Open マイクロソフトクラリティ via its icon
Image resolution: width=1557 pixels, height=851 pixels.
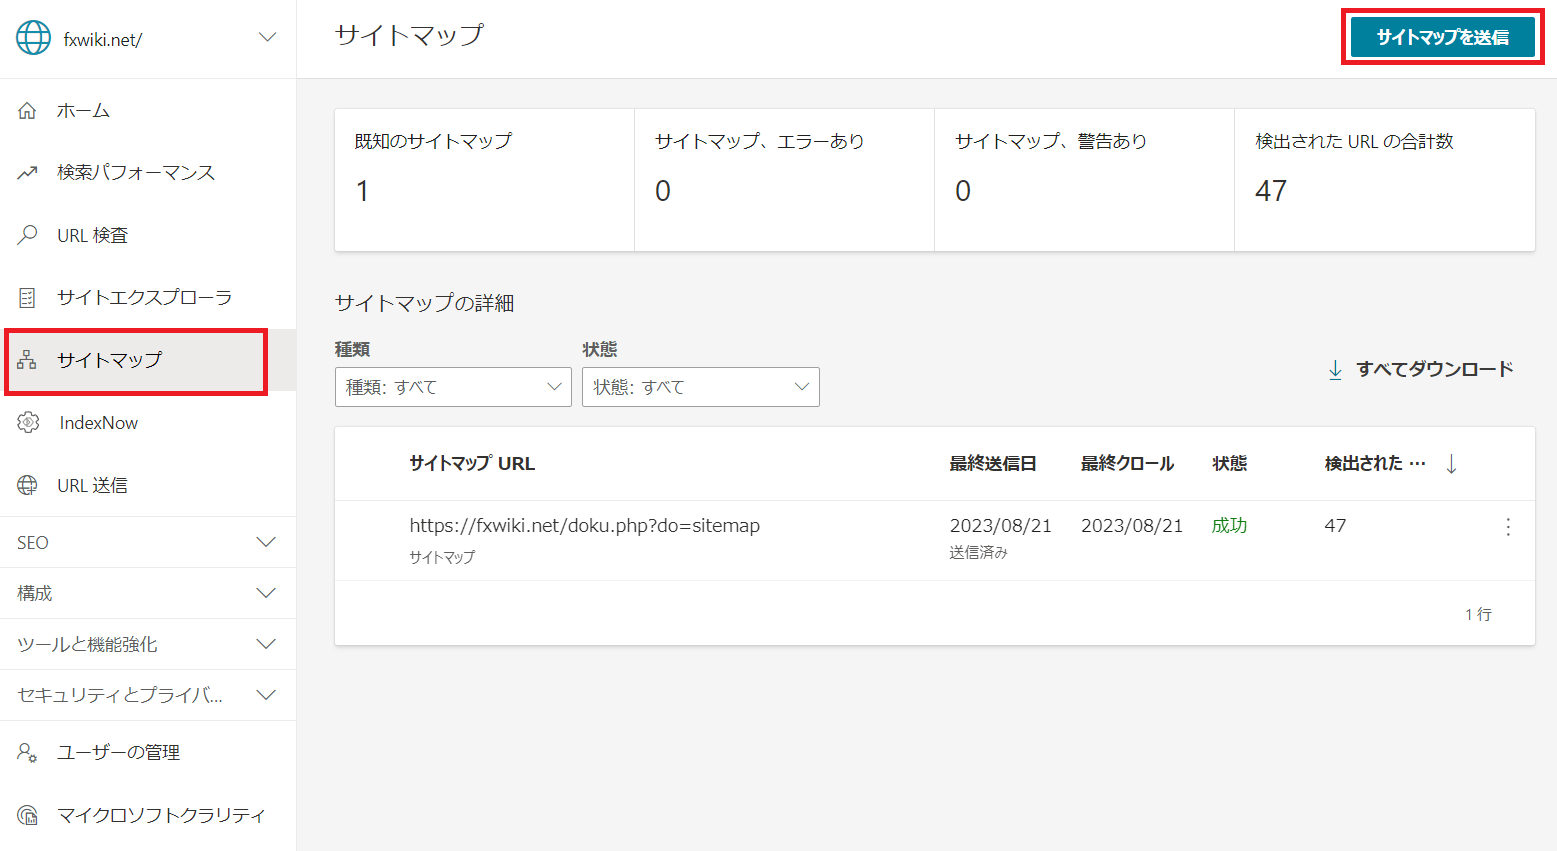[x=28, y=815]
